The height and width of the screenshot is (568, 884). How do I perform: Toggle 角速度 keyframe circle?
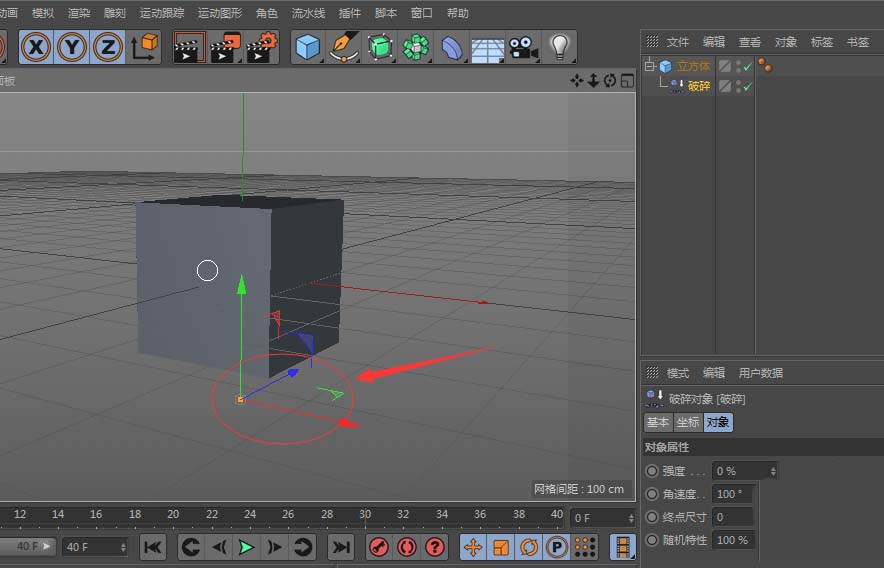coord(652,494)
